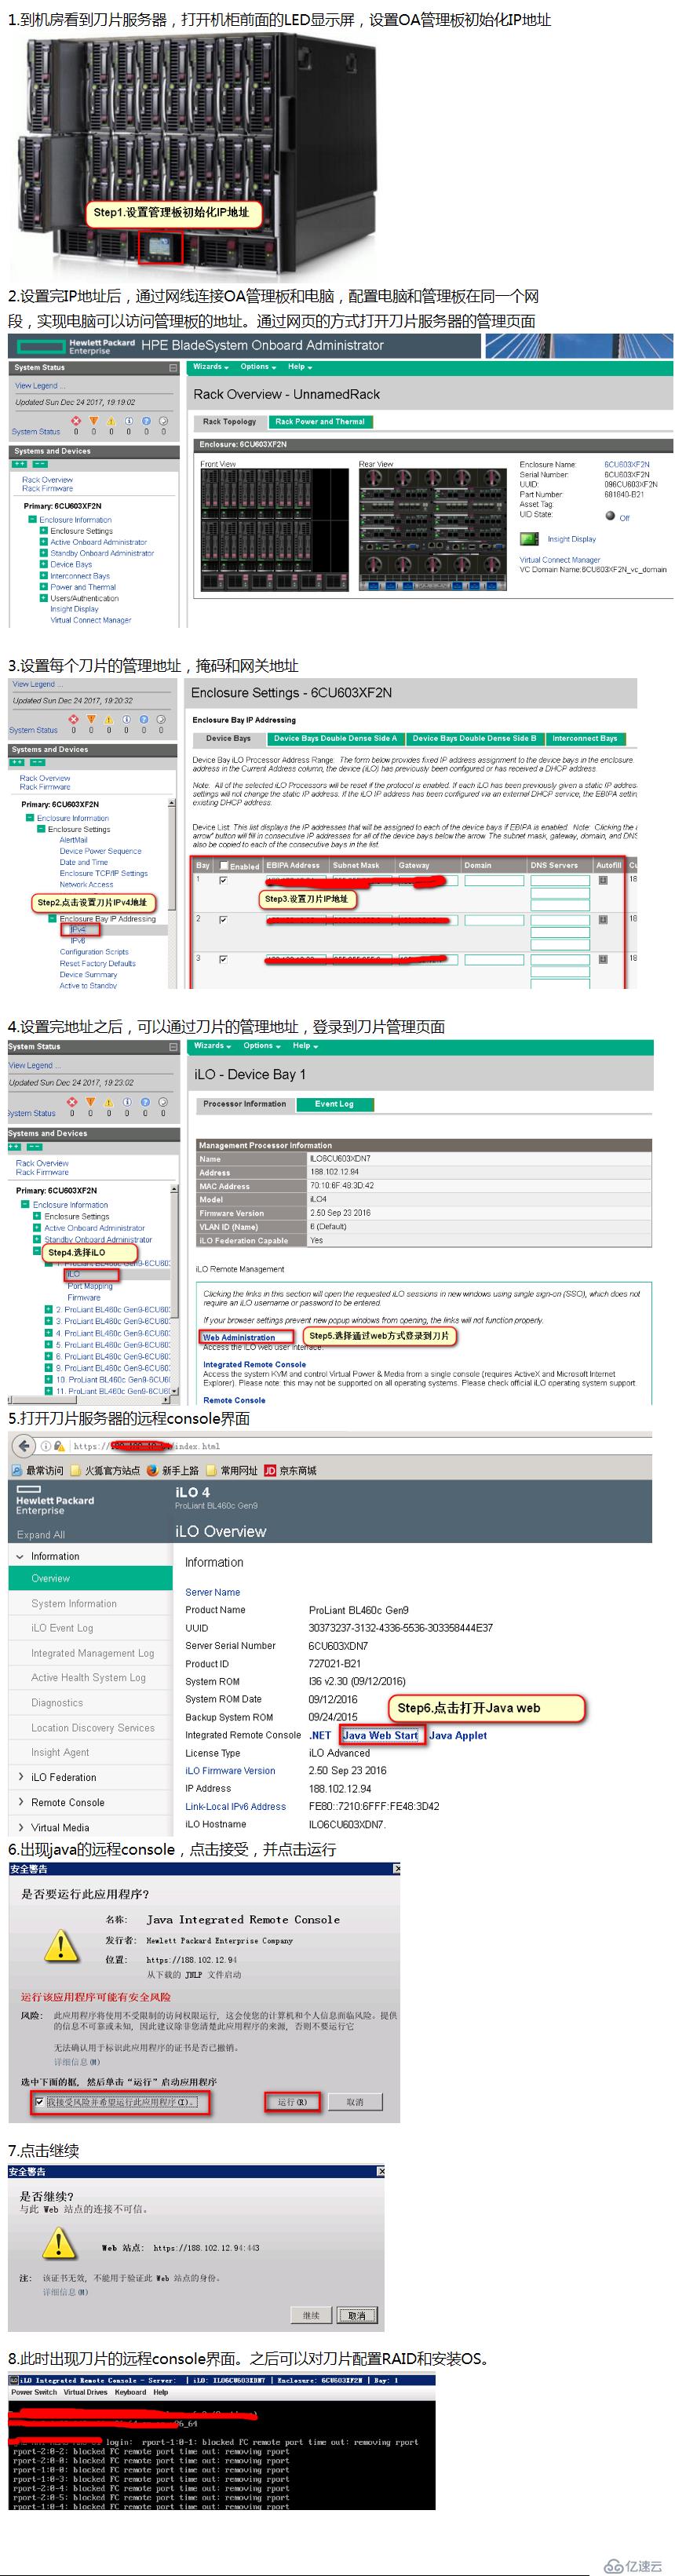Click 取消 in the 是否继续 dialog
The width and height of the screenshot is (675, 2576).
click(357, 2315)
